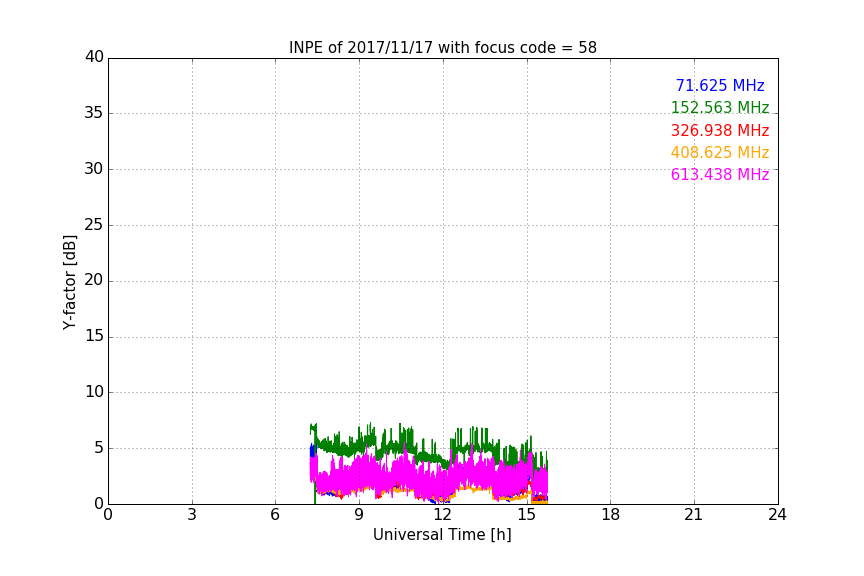Click the y-axis tick label 40
This screenshot has width=864, height=576.
tap(94, 57)
